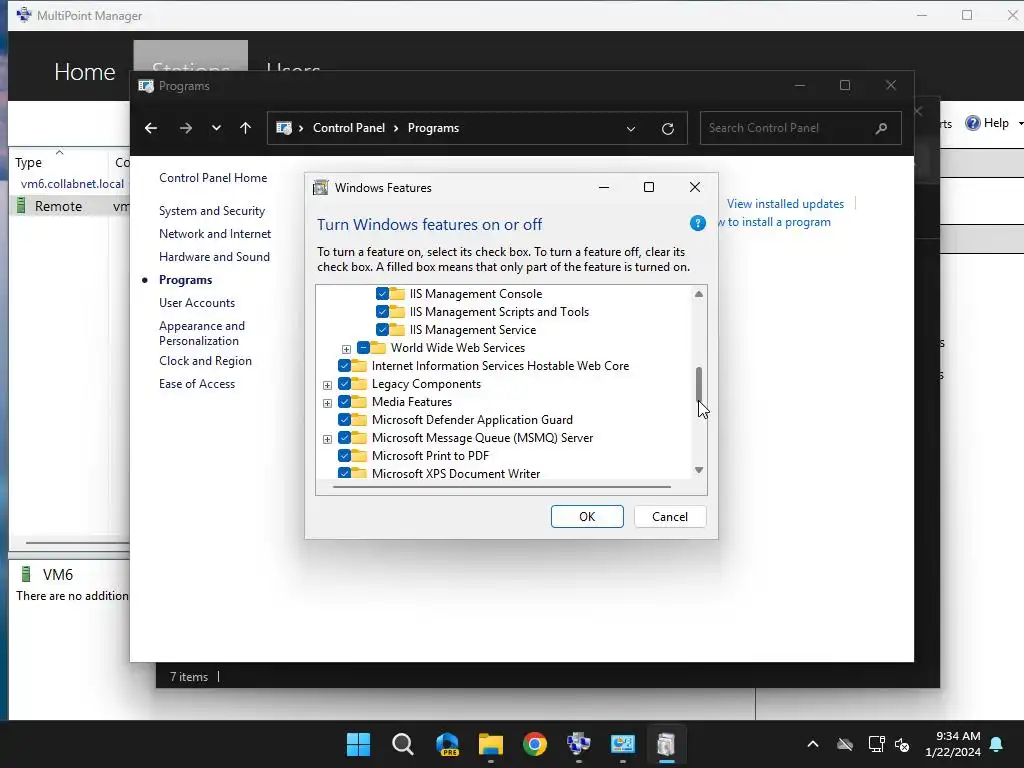
Task: Launch Google Chrome from taskbar
Action: [535, 744]
